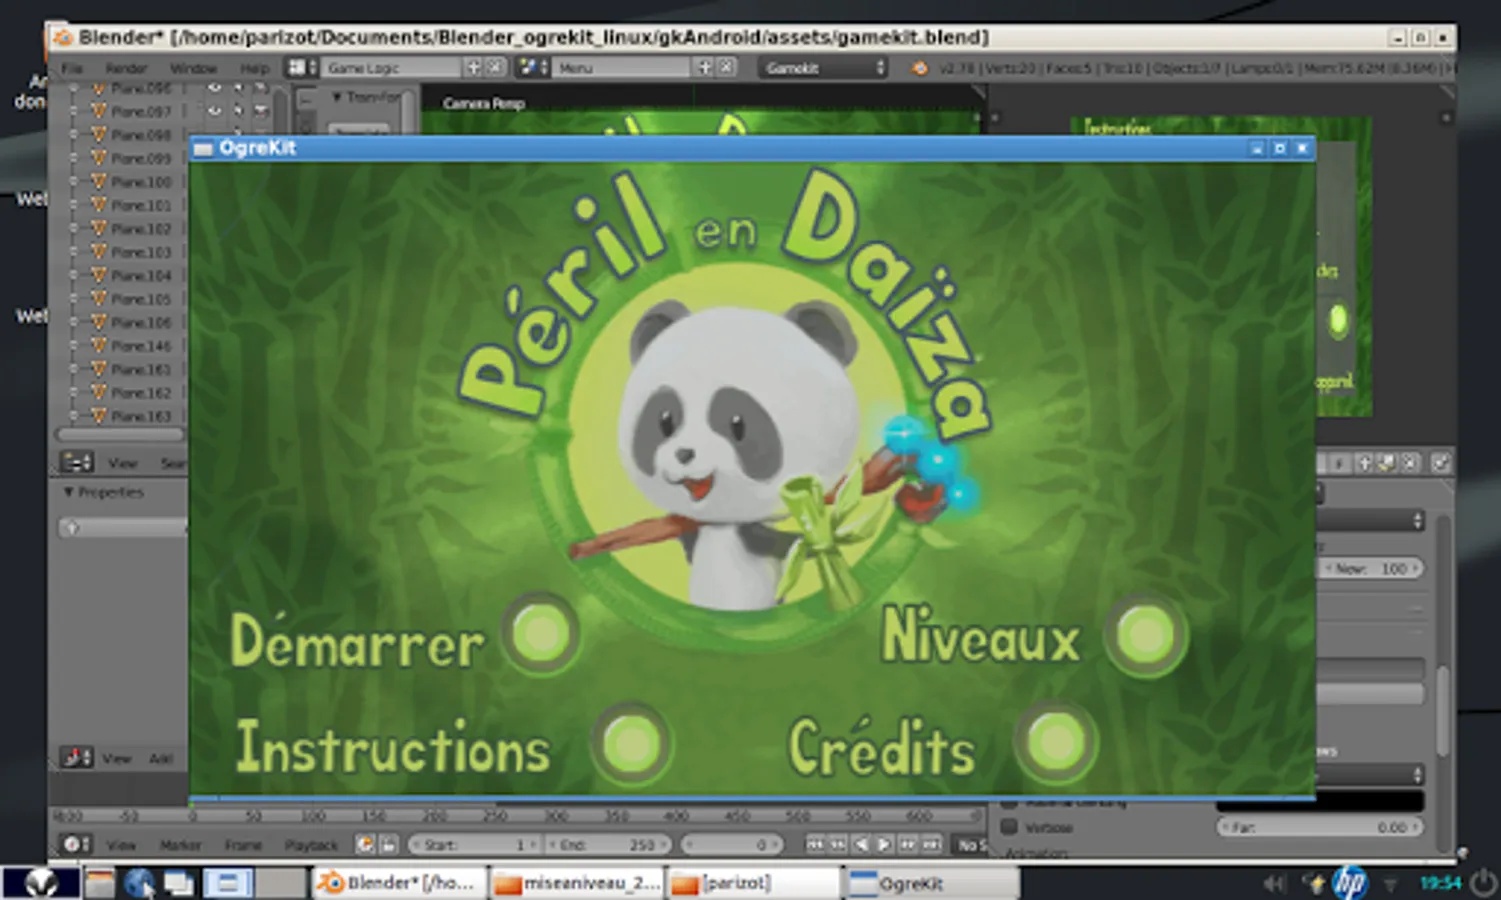Delete the Menu scene
This screenshot has height=900, width=1501.
727,68
